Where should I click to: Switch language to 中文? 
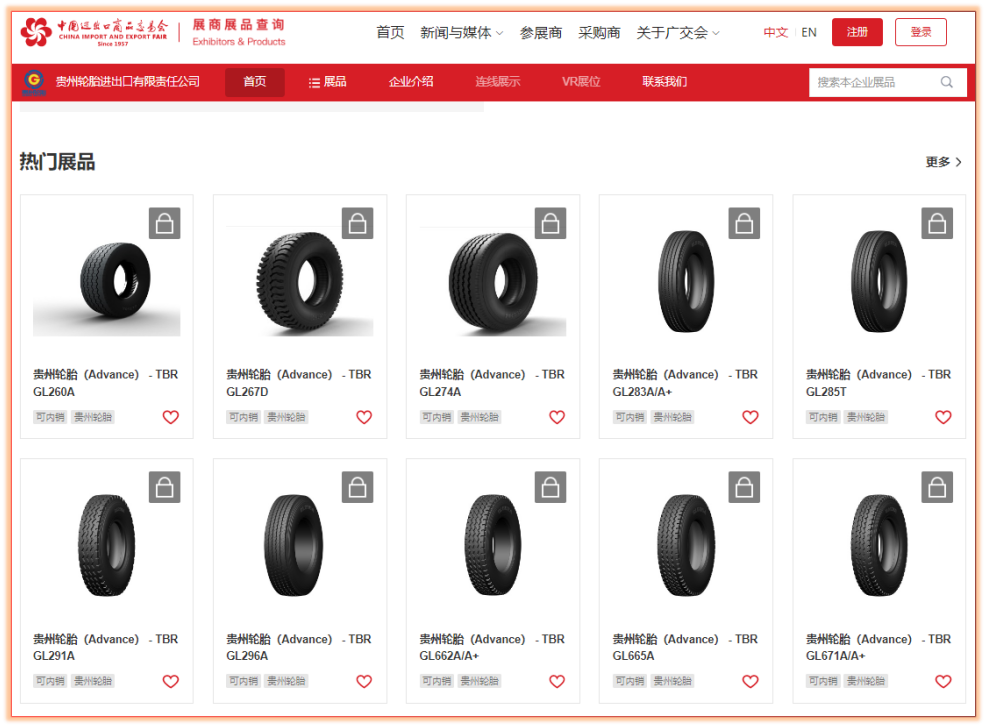point(775,33)
